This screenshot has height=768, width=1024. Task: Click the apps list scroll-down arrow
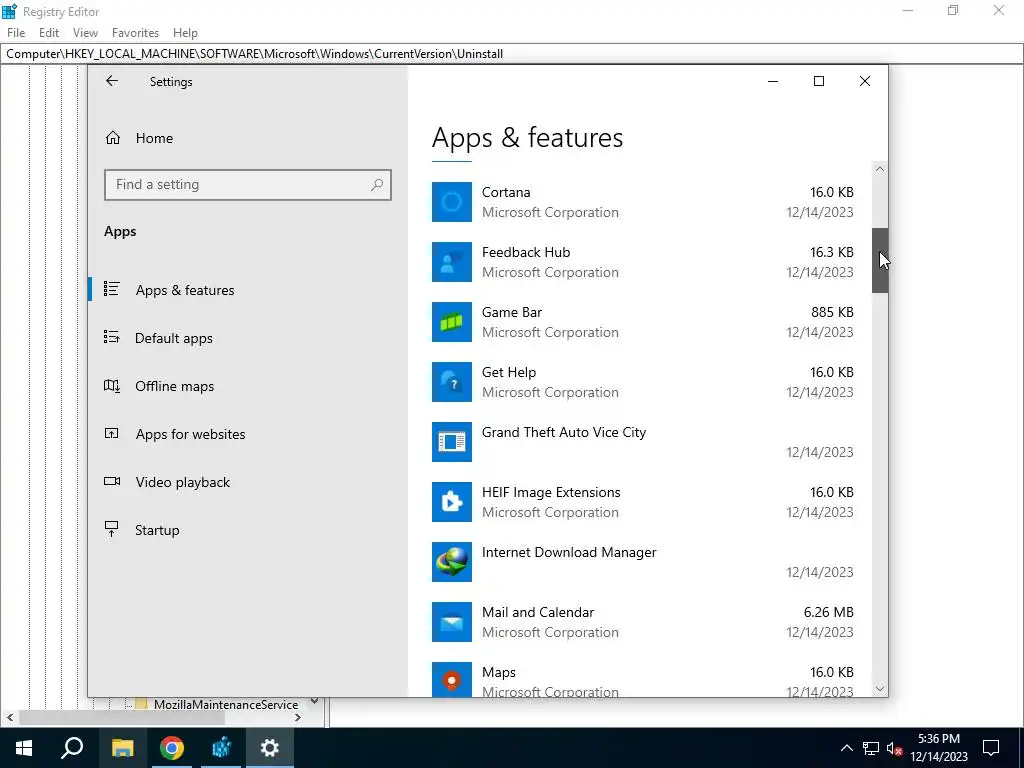(x=880, y=689)
